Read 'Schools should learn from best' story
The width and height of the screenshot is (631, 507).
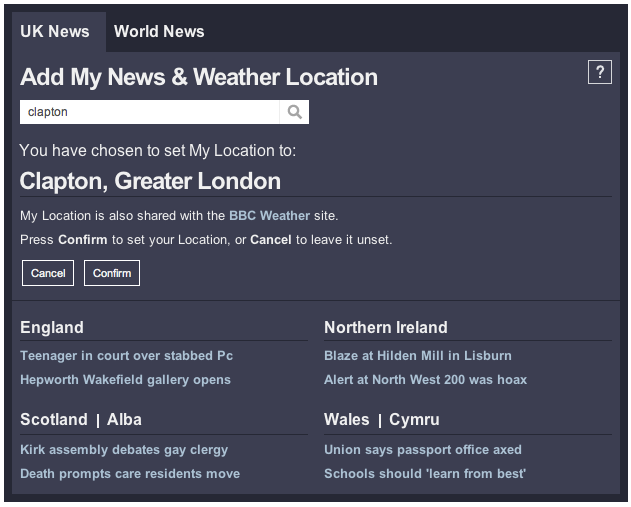click(x=425, y=474)
